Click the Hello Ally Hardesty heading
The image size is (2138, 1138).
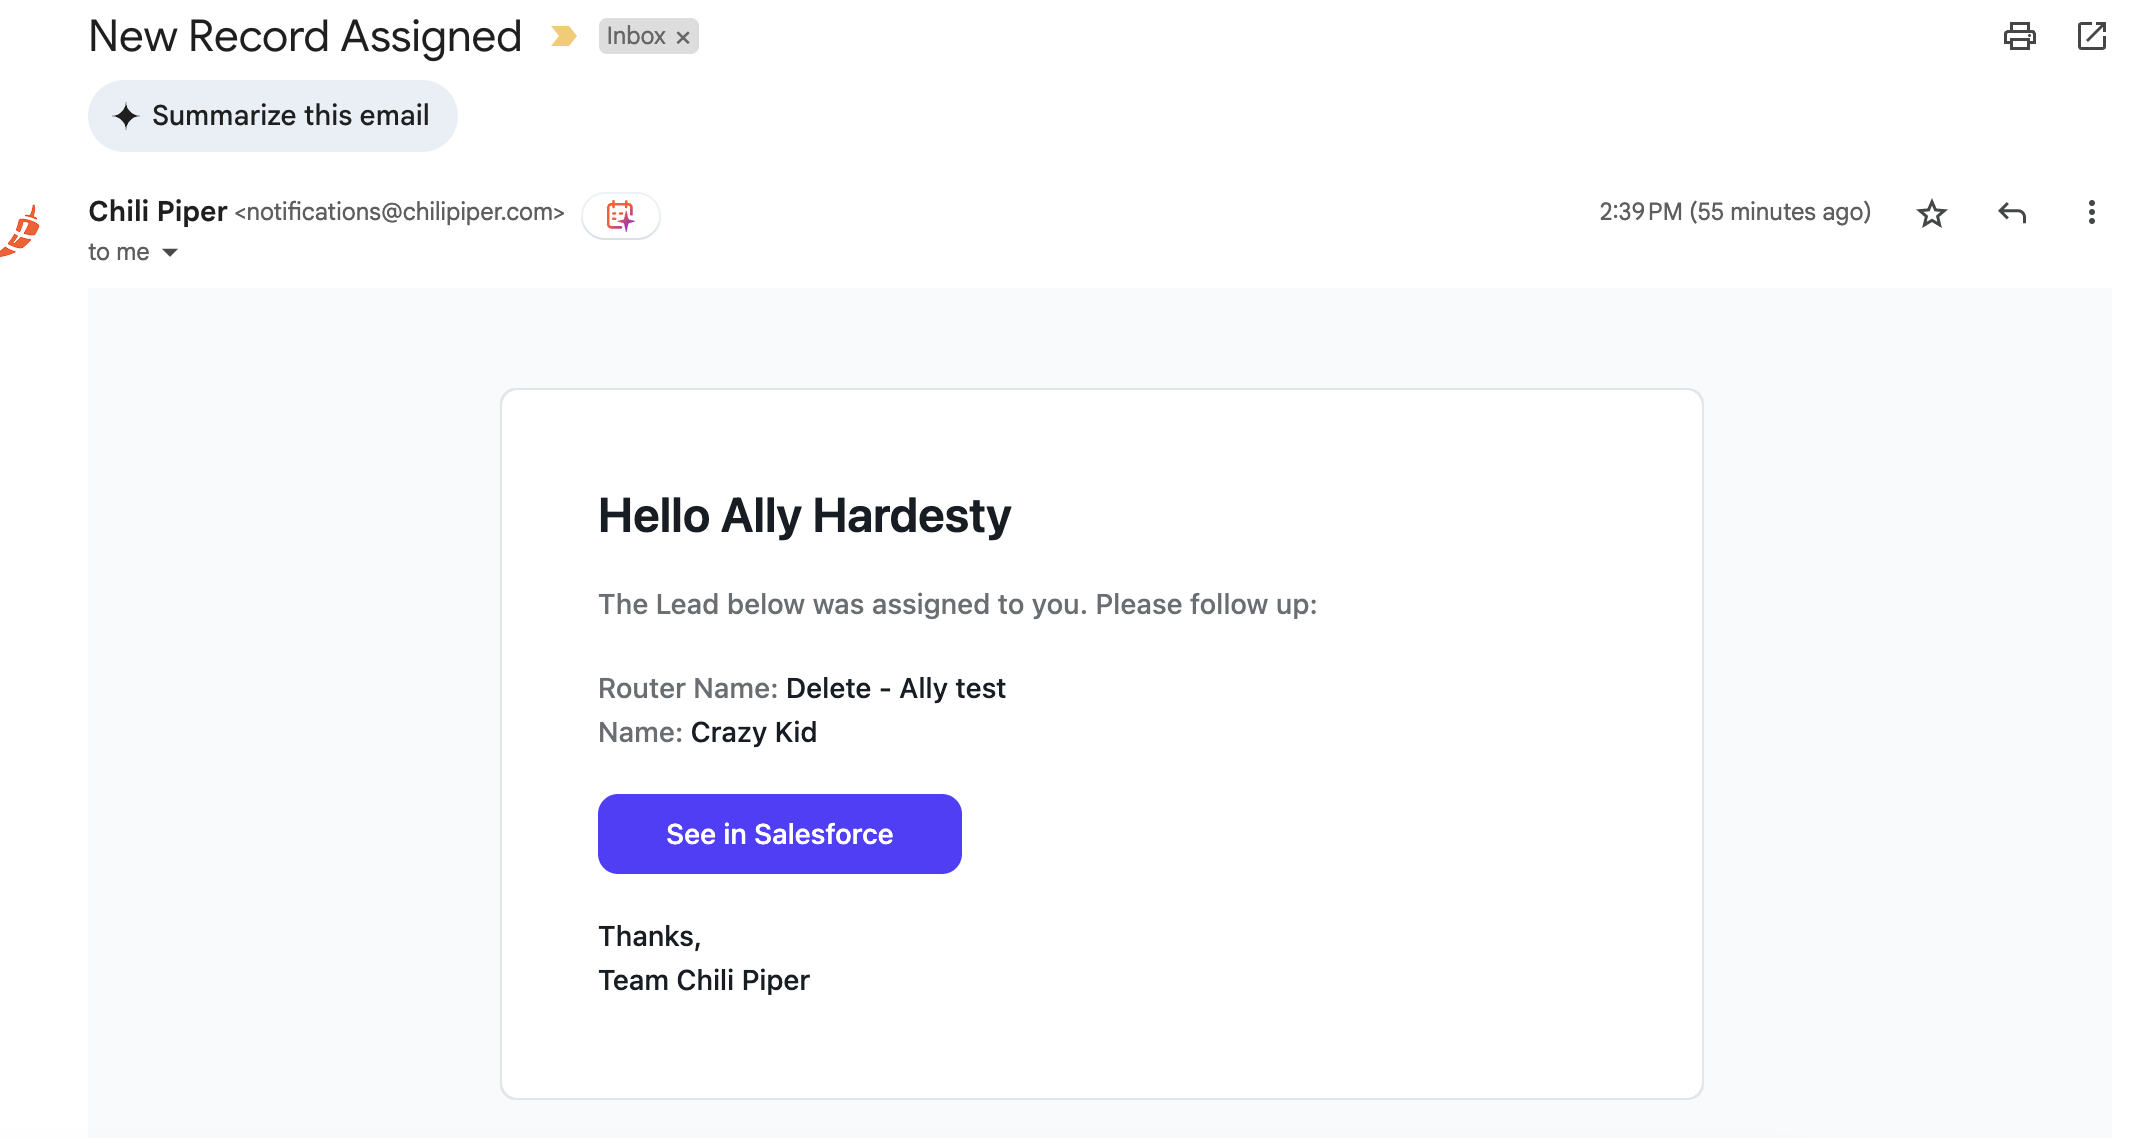click(805, 516)
